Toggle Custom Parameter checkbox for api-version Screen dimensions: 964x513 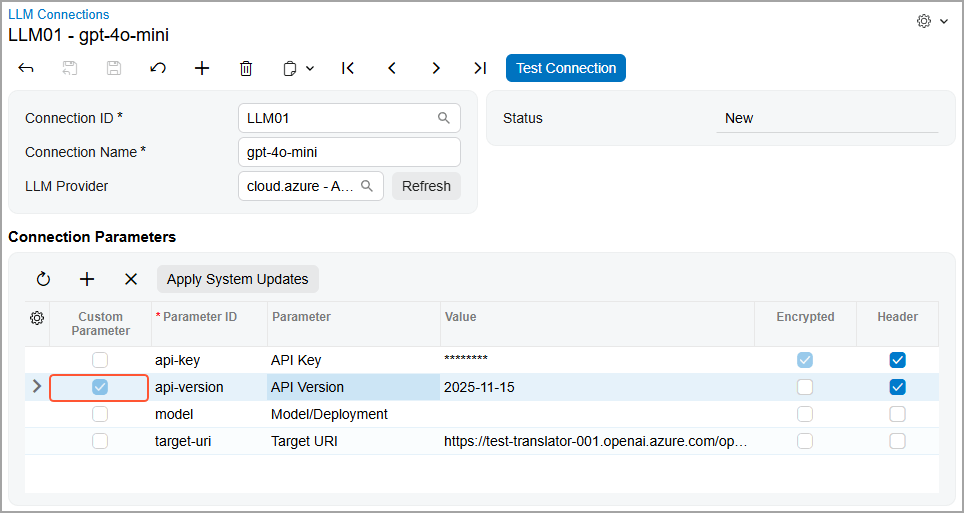[100, 387]
